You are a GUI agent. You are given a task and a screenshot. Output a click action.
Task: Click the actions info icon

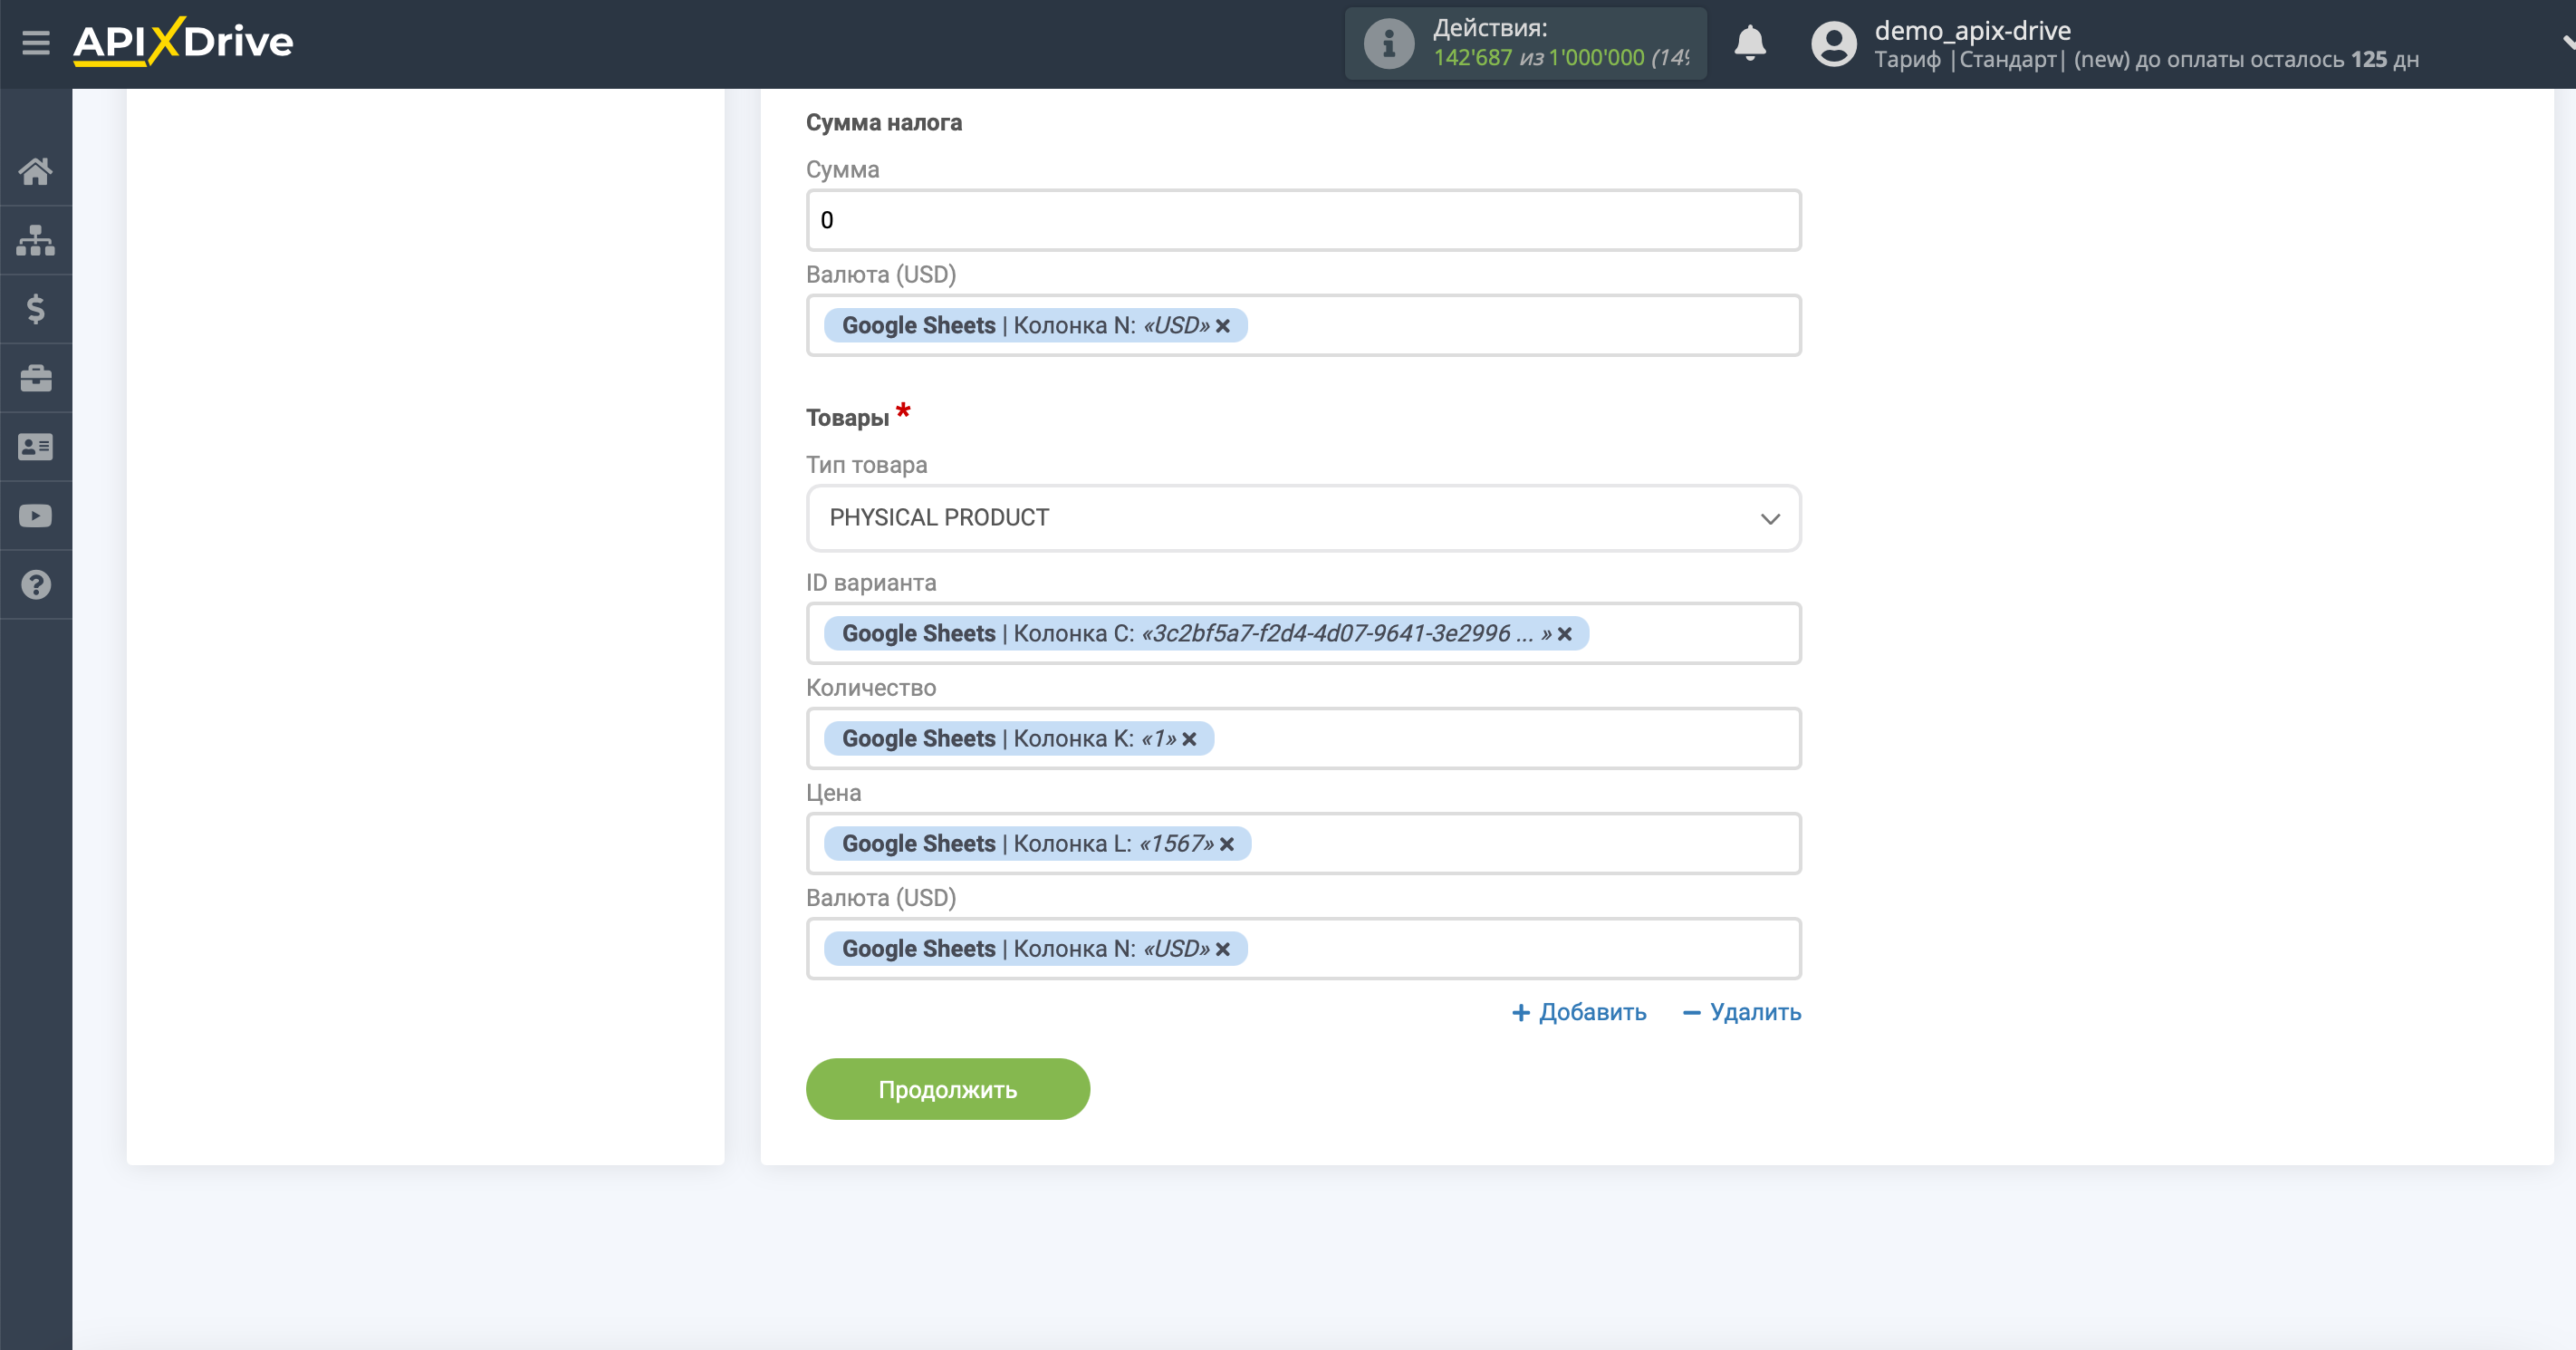(1389, 44)
